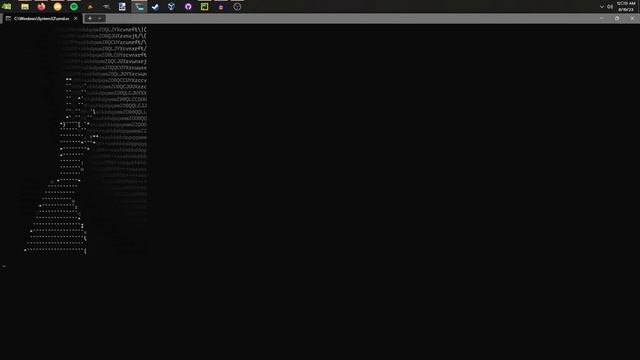Show hidden system tray icons

(x=602, y=7)
